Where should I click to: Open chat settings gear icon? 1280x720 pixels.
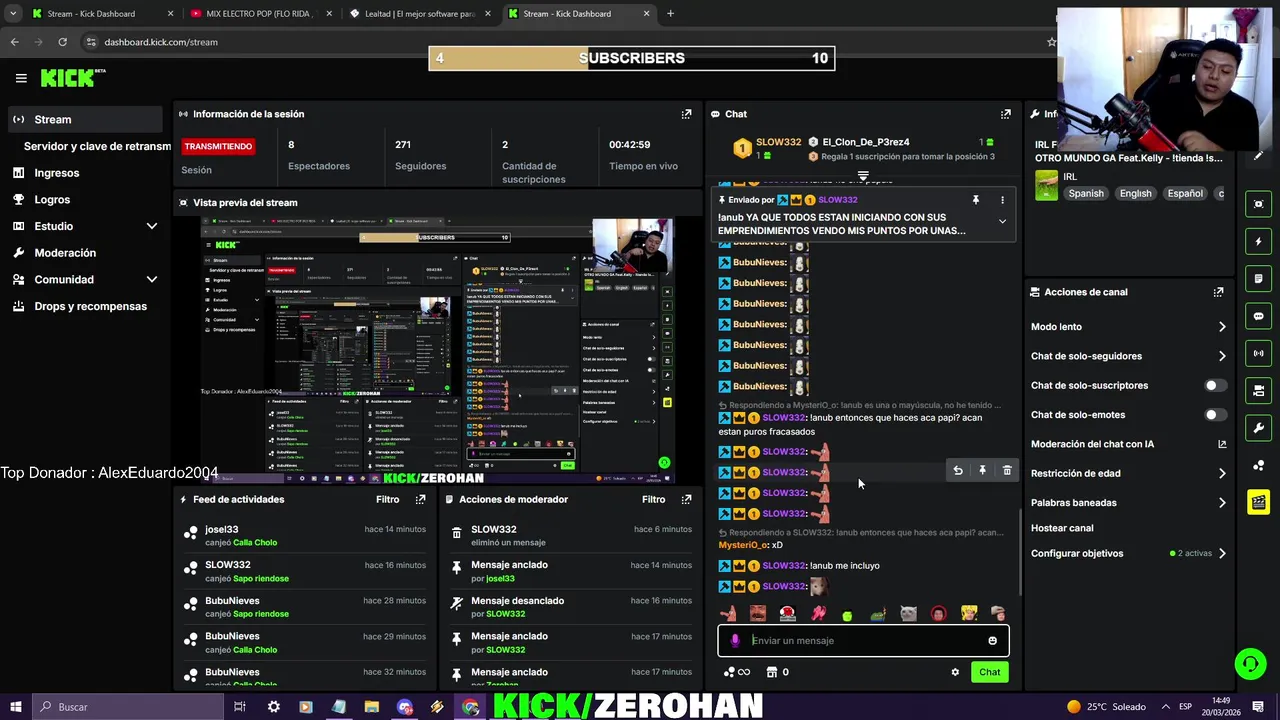coord(955,672)
